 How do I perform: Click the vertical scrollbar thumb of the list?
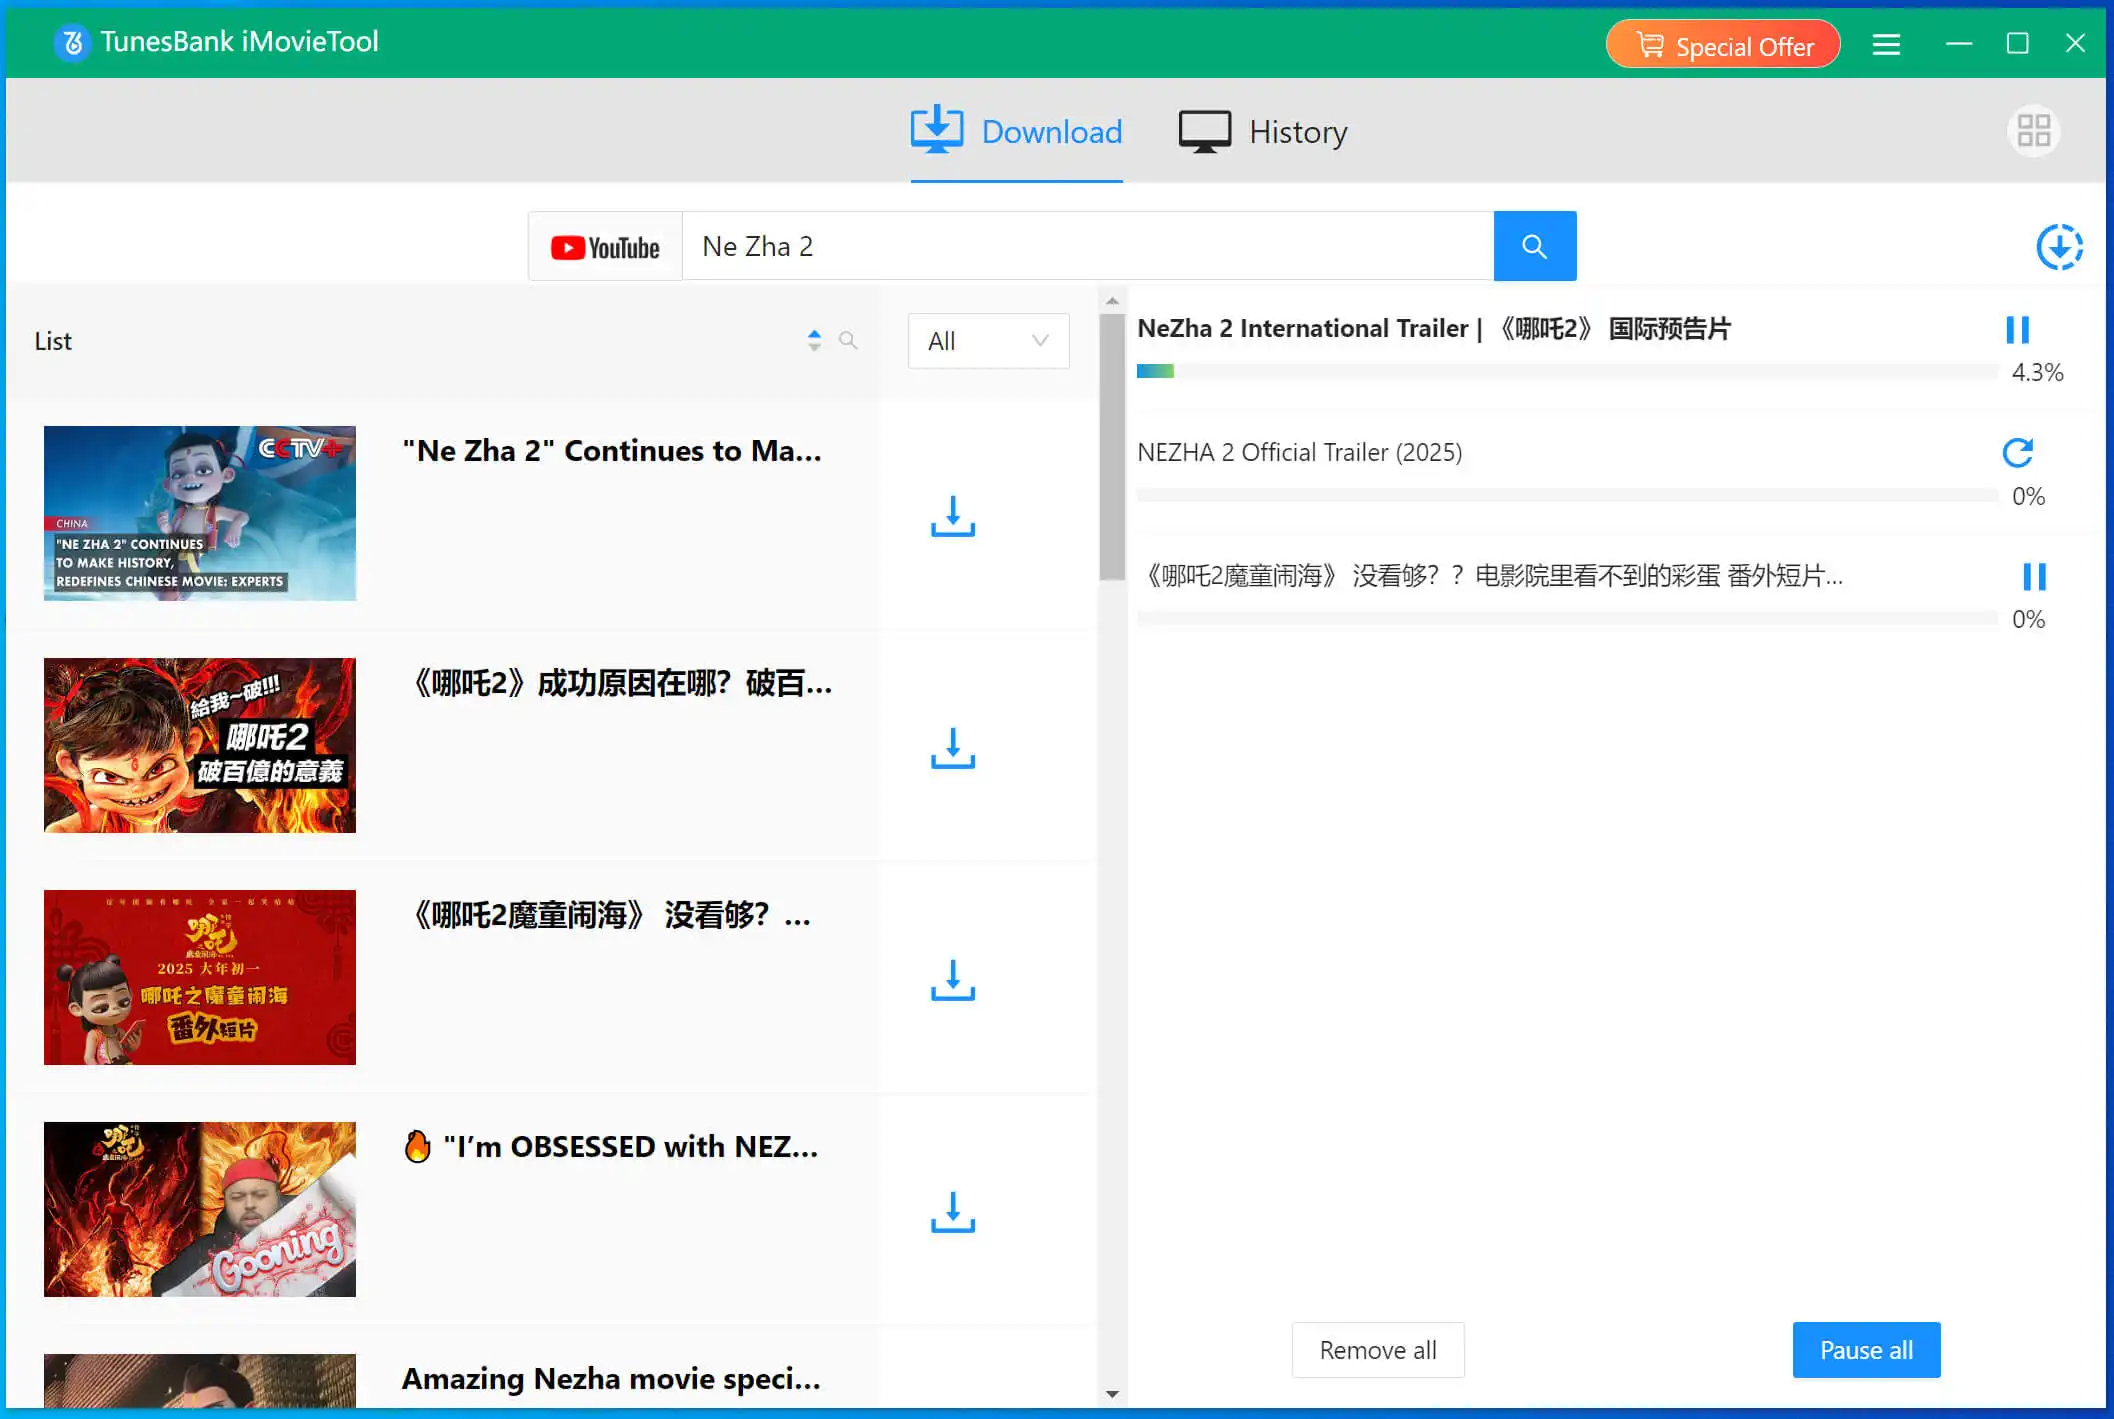1112,447
